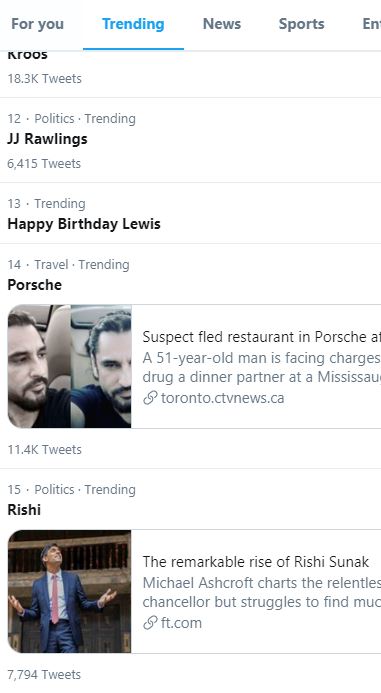Click the link icon beside toronto.ctvnews.ca
The image size is (381, 693).
150,398
